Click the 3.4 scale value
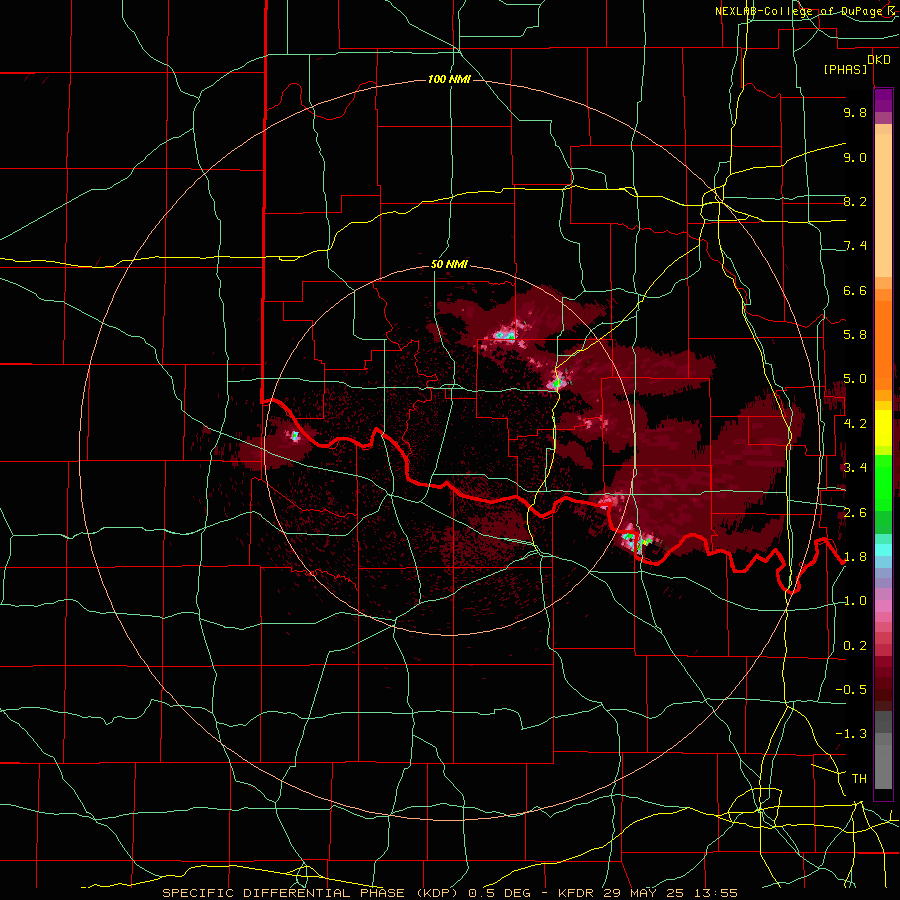900x900 pixels. coord(855,468)
